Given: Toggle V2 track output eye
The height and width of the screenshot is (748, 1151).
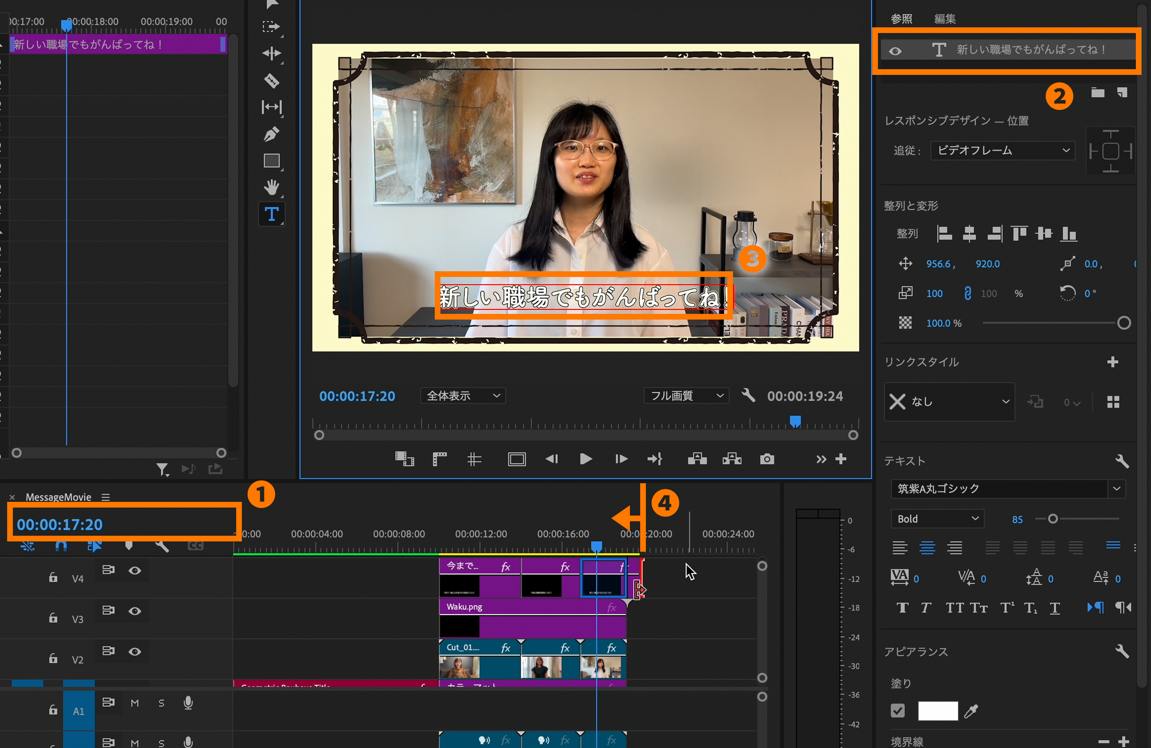Looking at the screenshot, I should (135, 651).
